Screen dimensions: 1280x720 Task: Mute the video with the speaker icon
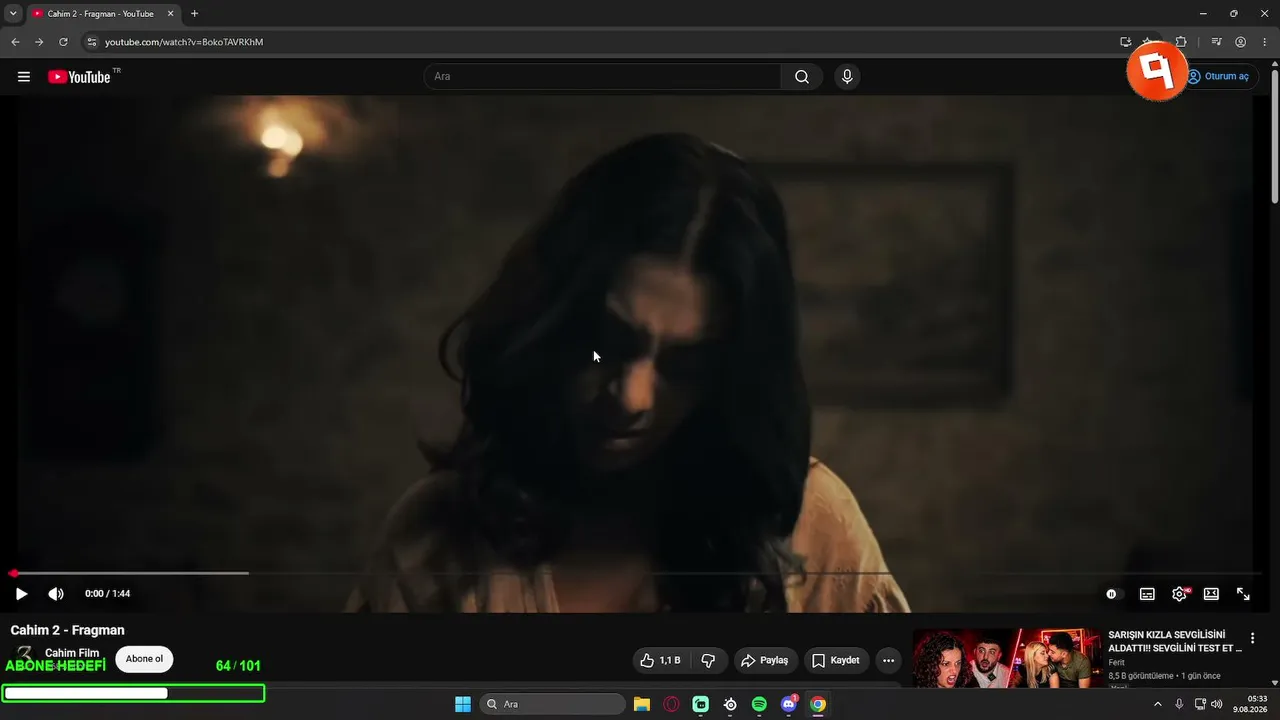(56, 594)
